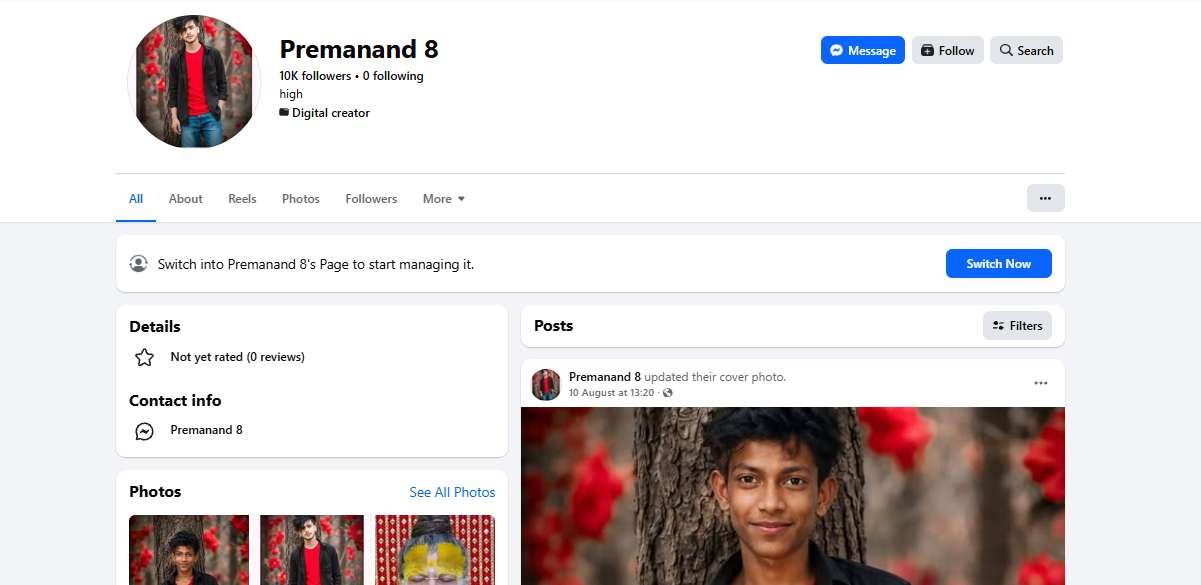The height and width of the screenshot is (585, 1201).
Task: Open the Reels tab
Action: 242,199
